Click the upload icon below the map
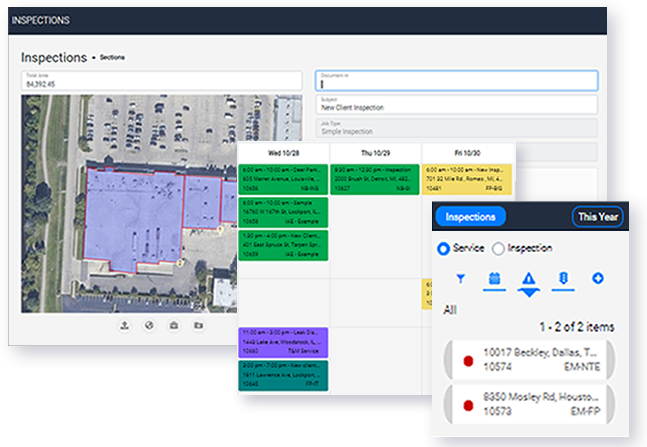Image resolution: width=647 pixels, height=447 pixels. click(x=125, y=326)
